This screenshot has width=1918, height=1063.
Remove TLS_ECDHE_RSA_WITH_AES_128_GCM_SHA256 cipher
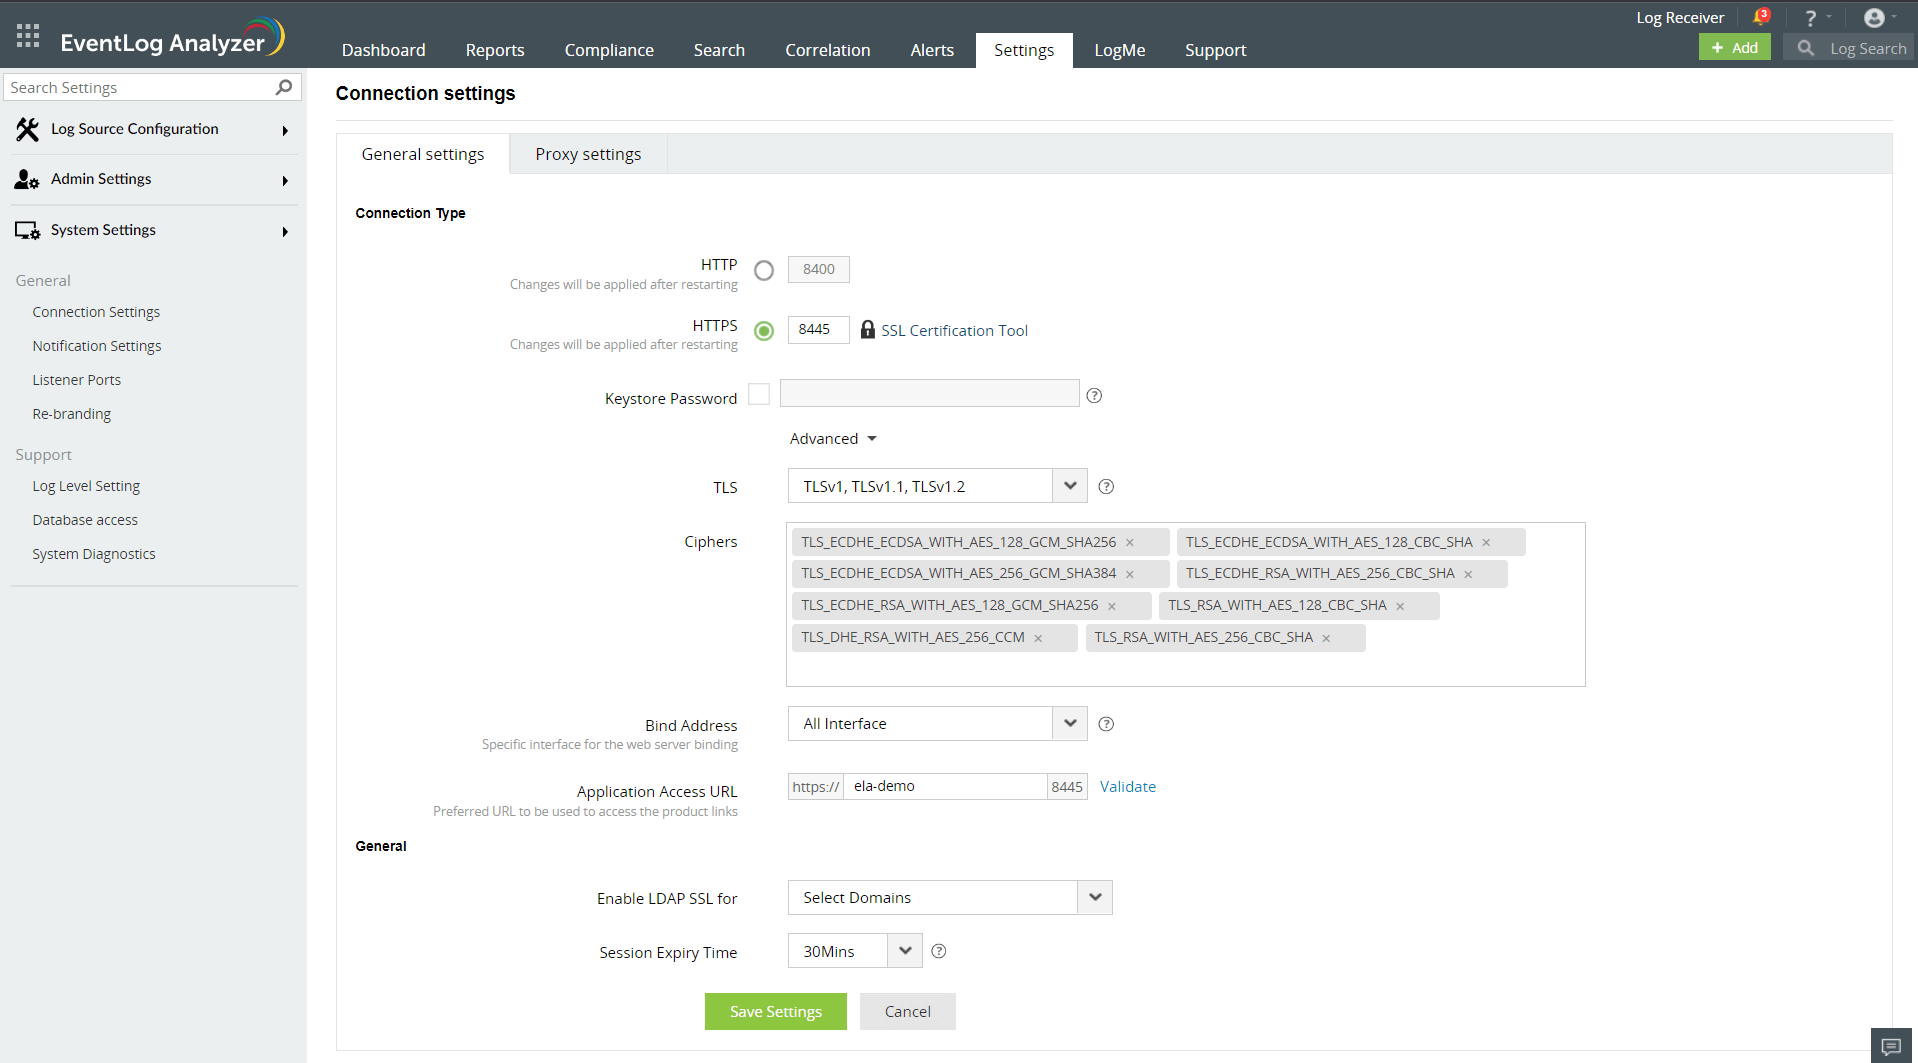(1112, 606)
